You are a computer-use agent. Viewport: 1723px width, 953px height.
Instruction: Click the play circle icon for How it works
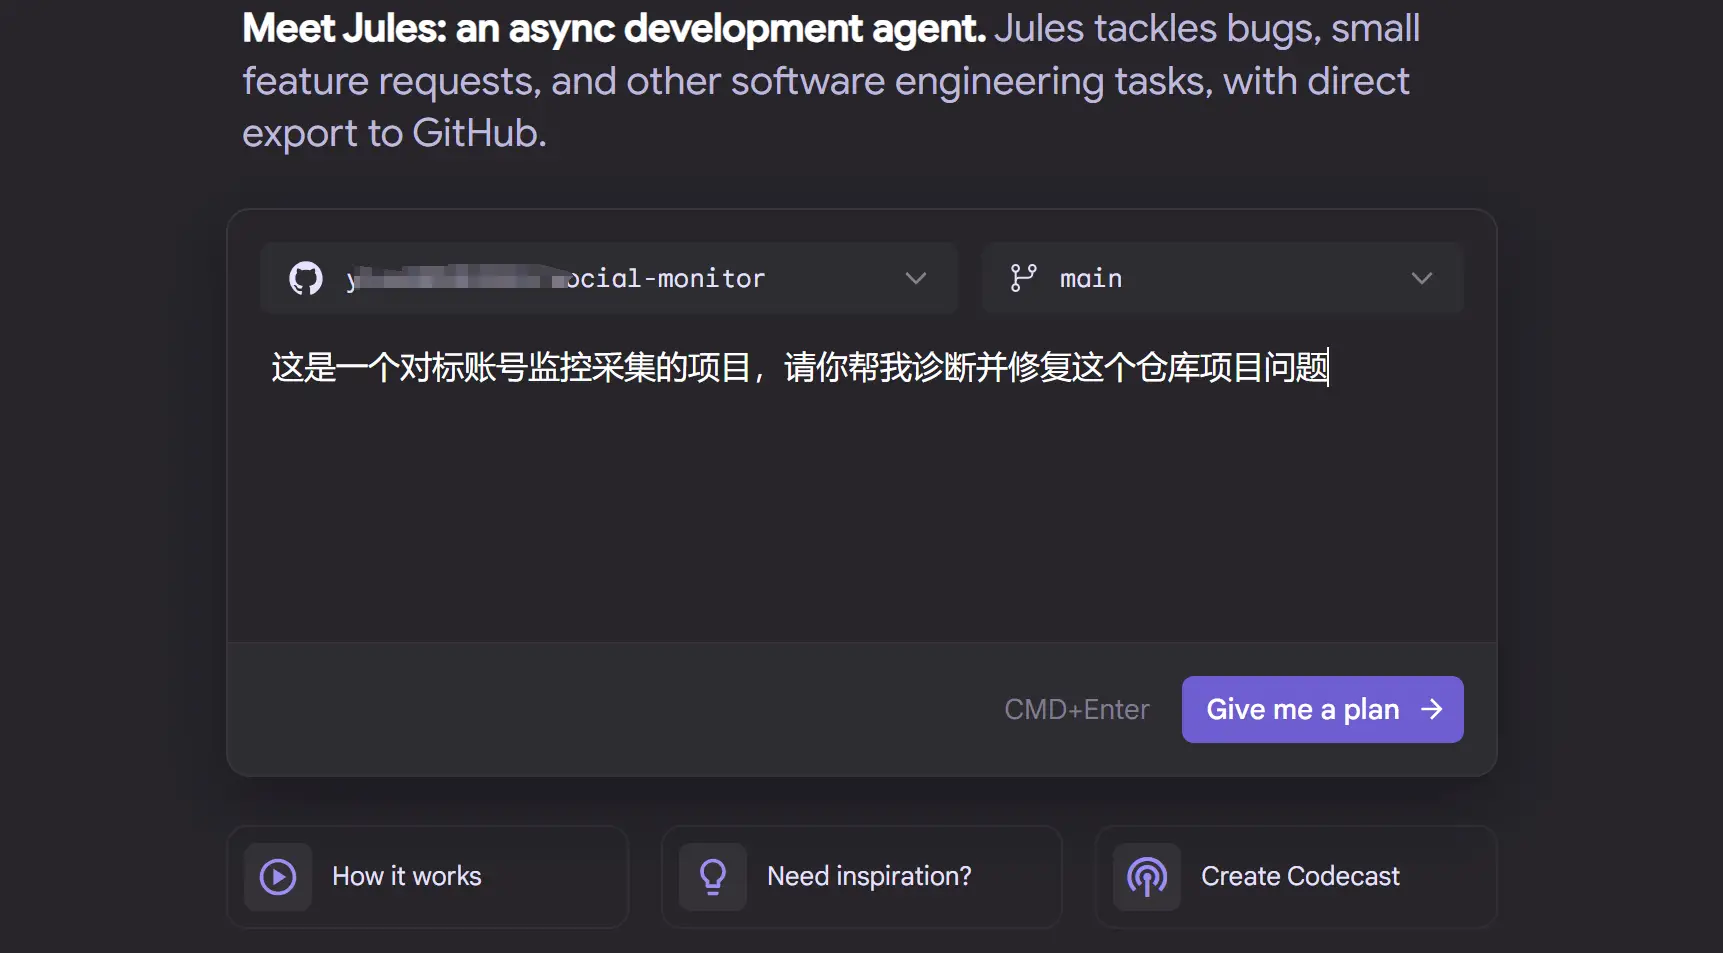pos(278,877)
